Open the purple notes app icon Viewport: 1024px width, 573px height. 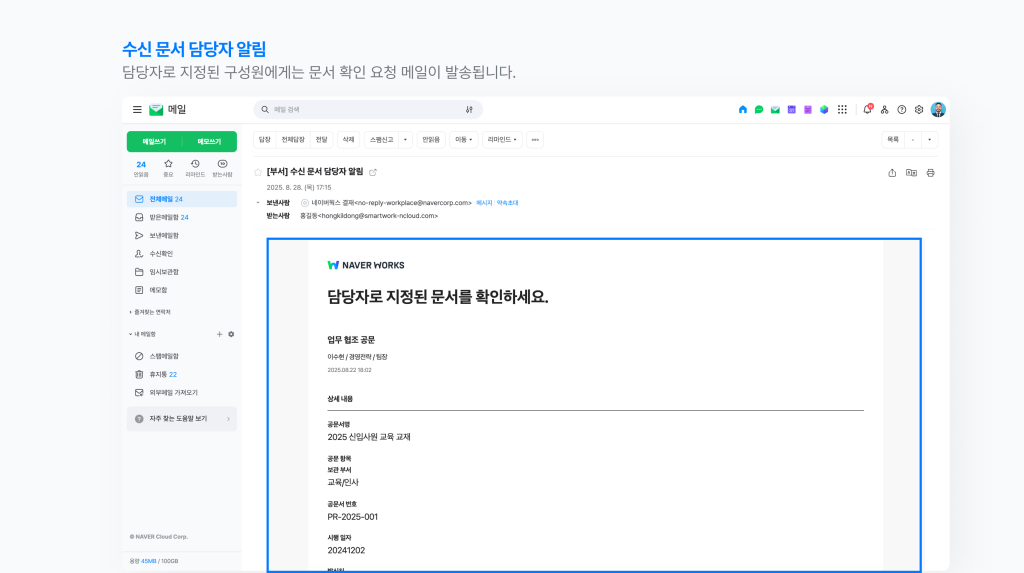(x=808, y=110)
